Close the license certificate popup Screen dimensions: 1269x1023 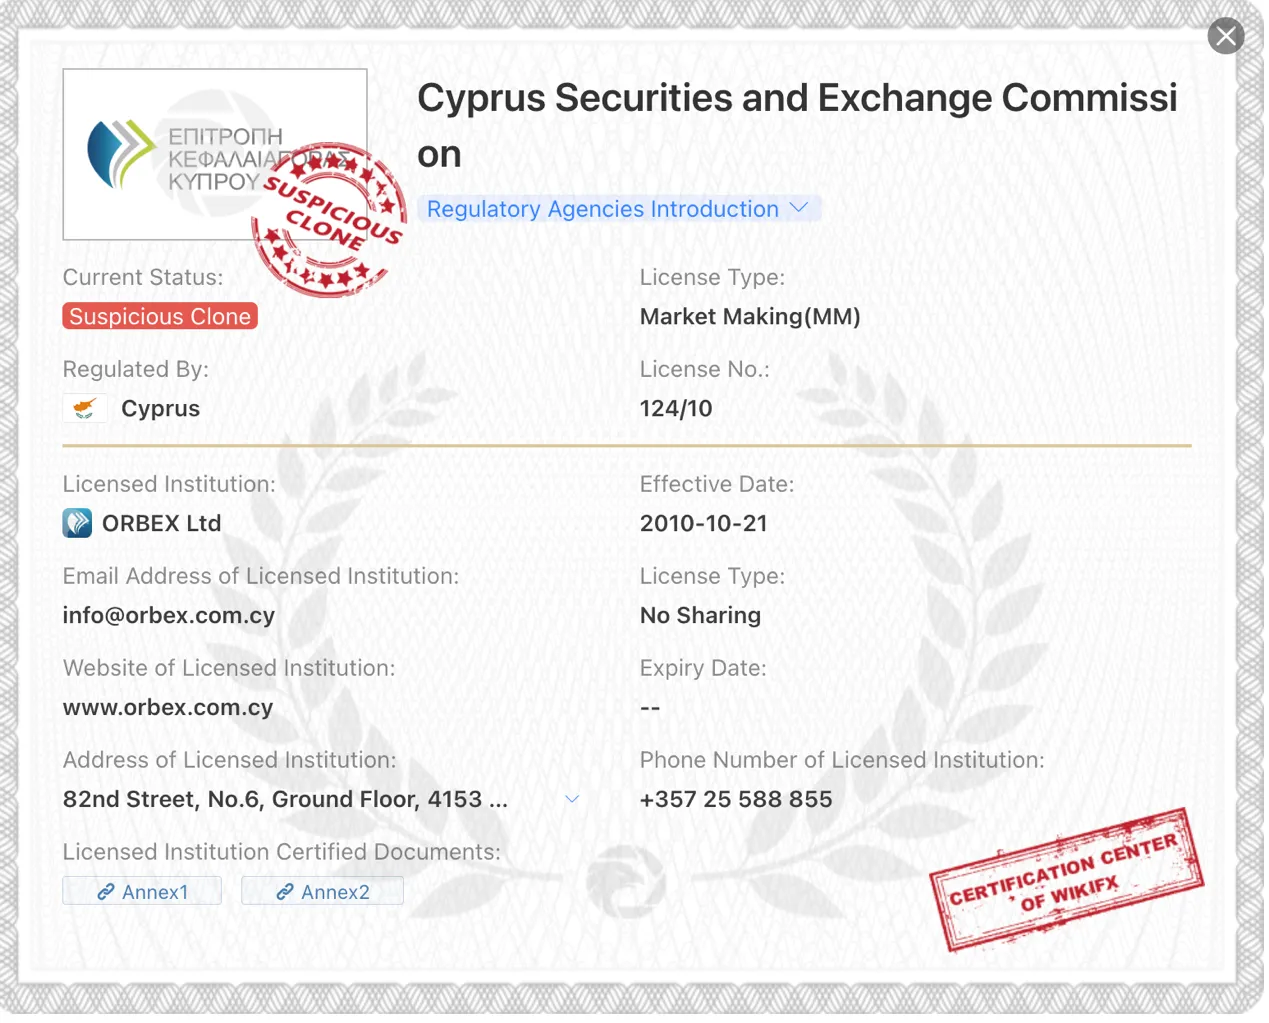pos(1225,36)
